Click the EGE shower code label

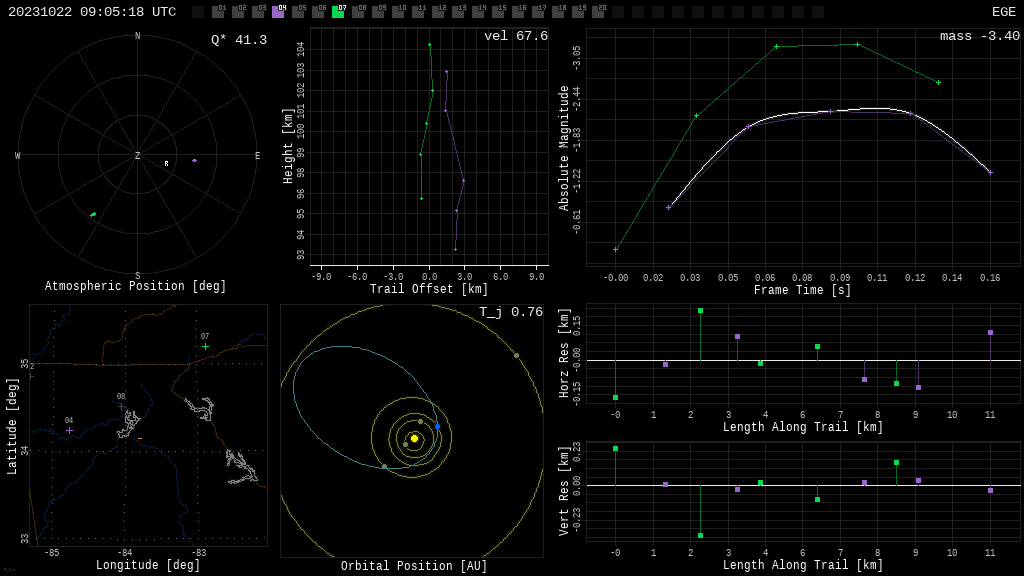click(1004, 12)
